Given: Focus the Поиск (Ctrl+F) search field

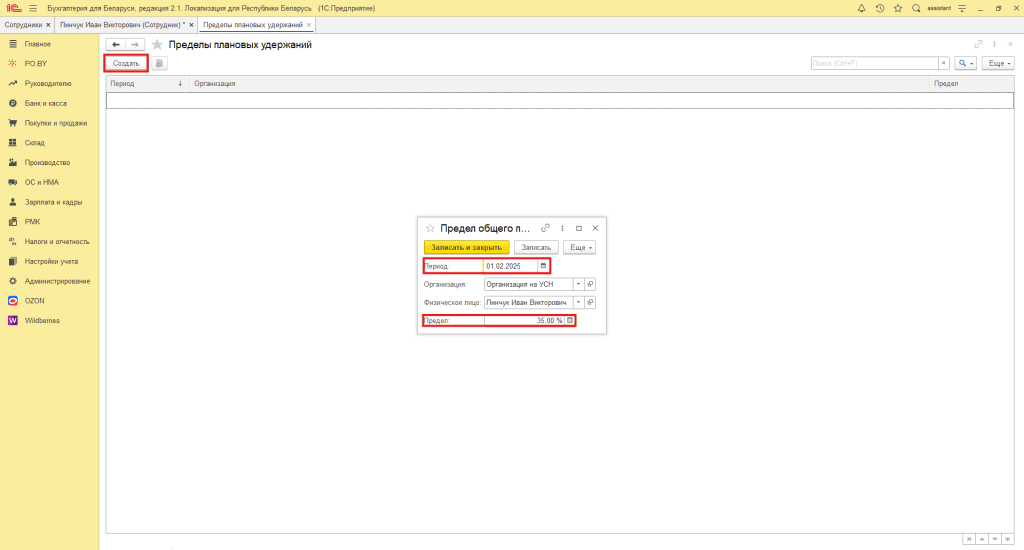Looking at the screenshot, I should click(874, 63).
